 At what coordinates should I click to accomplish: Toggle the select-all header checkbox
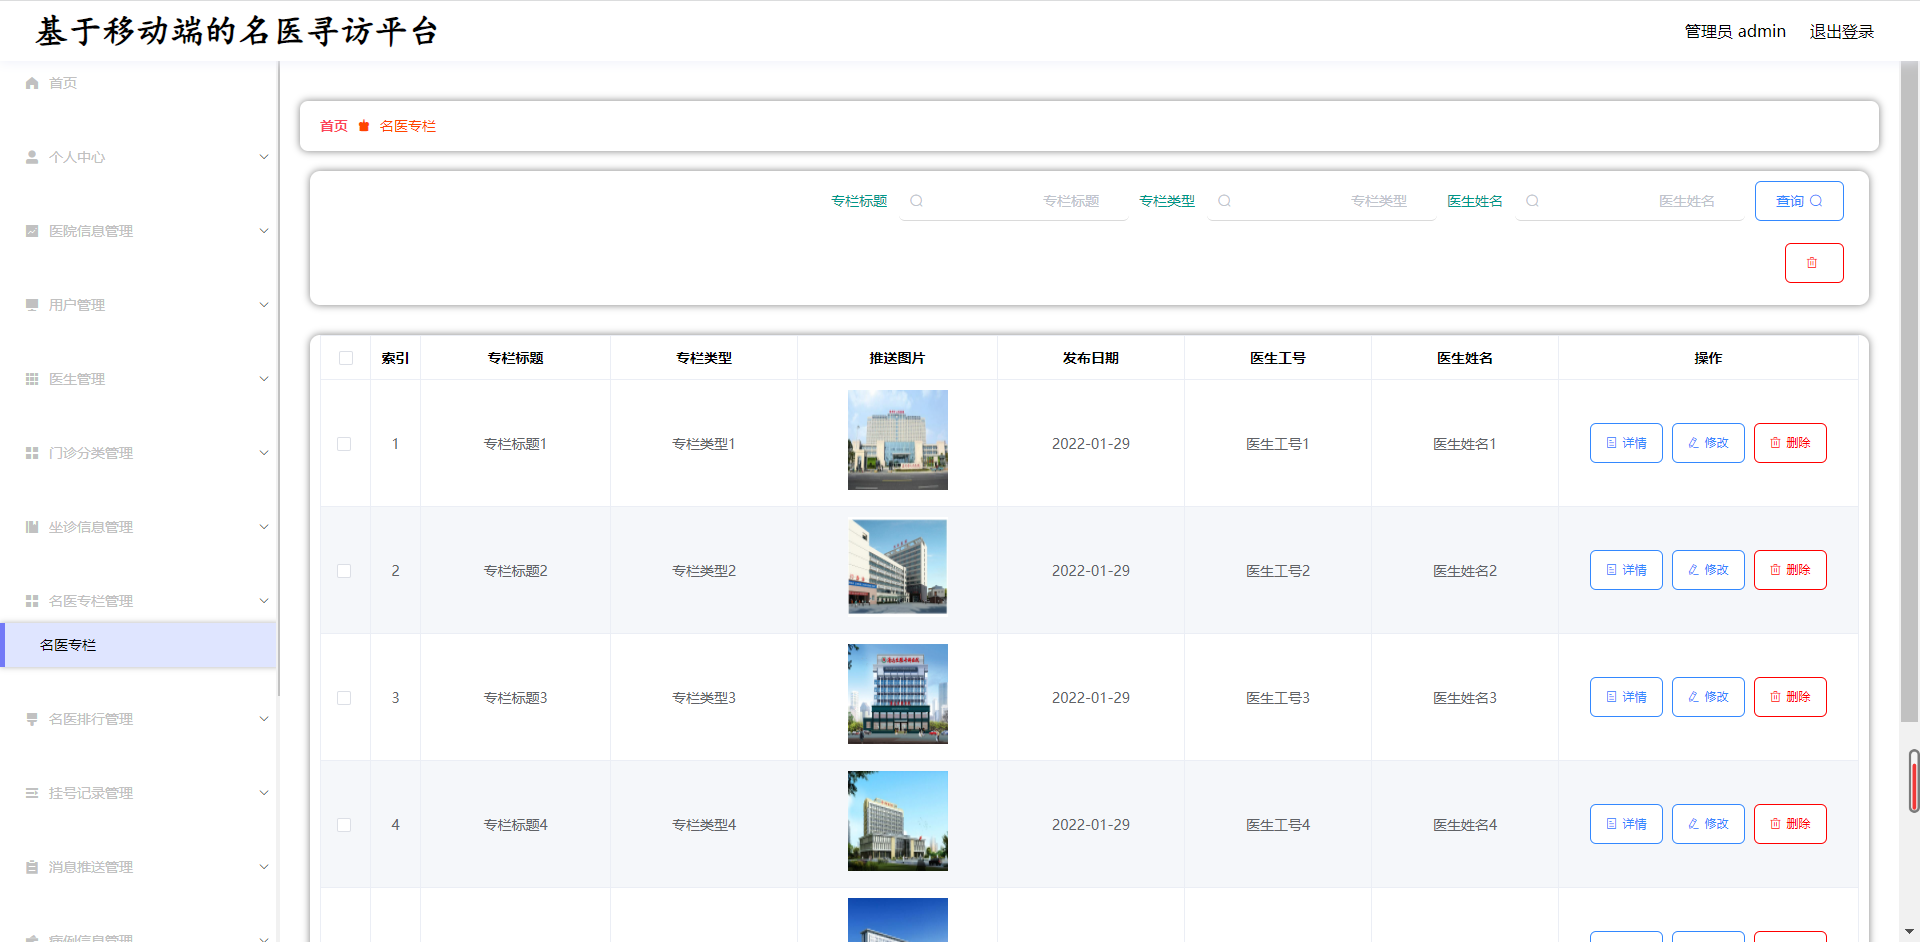pyautogui.click(x=346, y=358)
